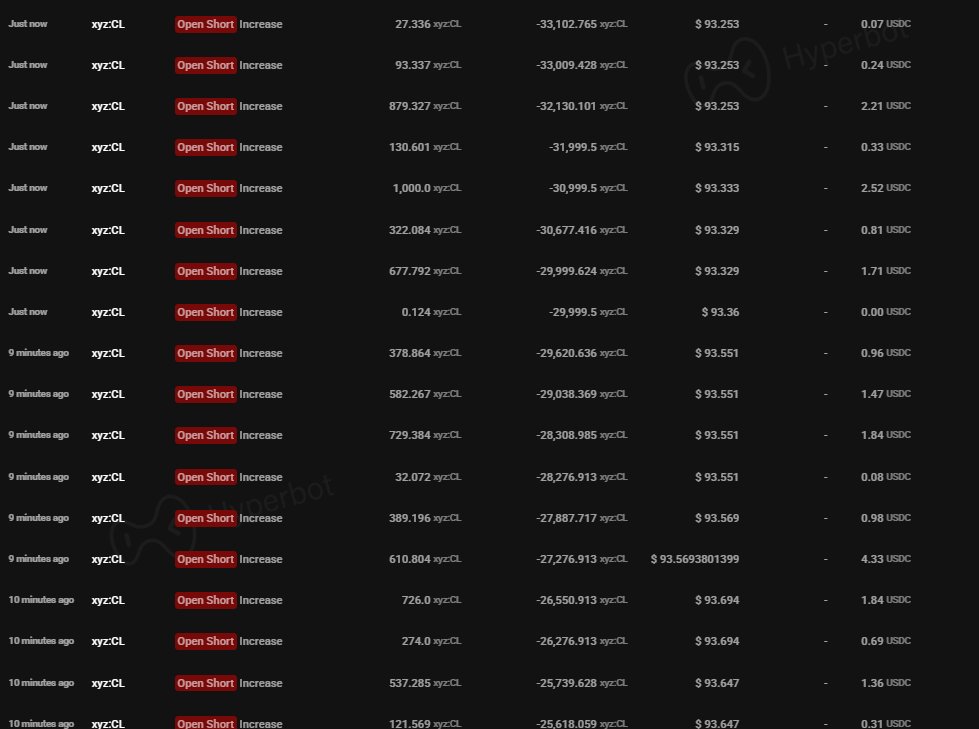Viewport: 979px width, 729px height.
Task: Click the 2.52 USDC fee amount
Action: point(885,188)
